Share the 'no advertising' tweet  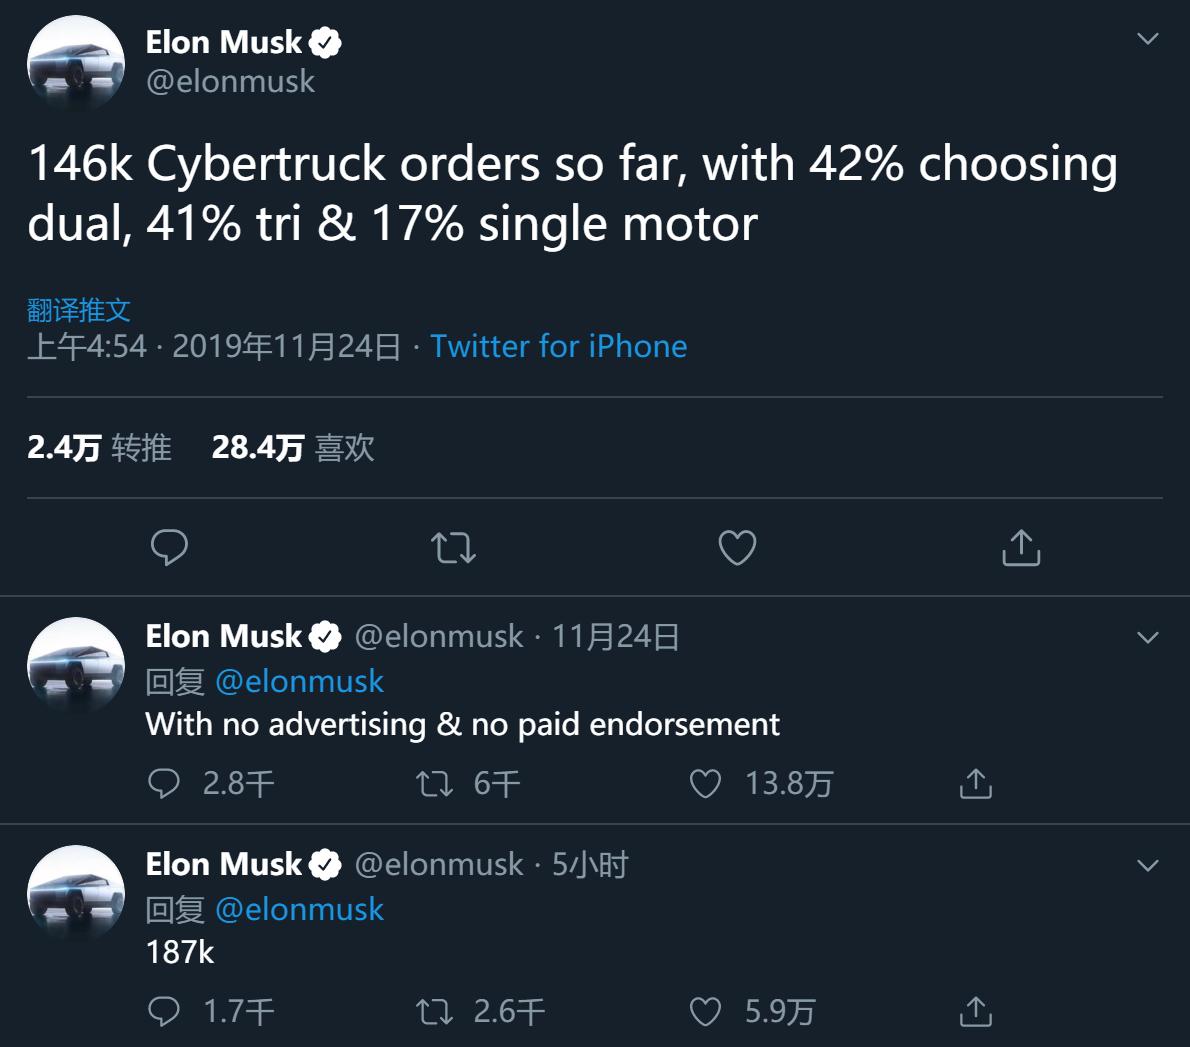pyautogui.click(x=975, y=783)
